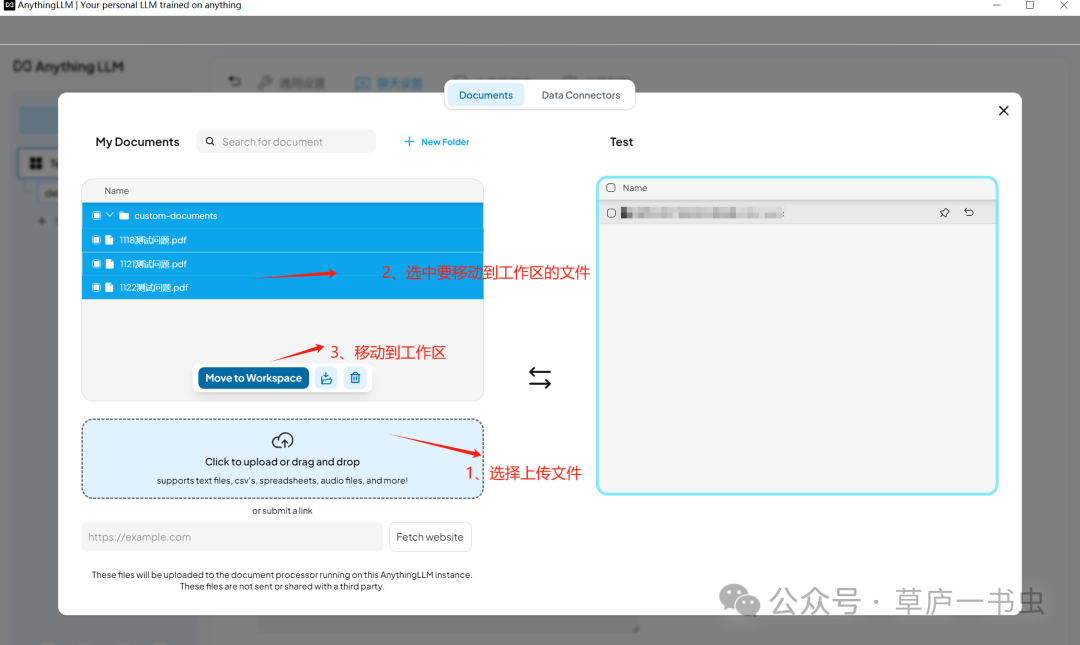Screen dimensions: 1080x645
Task: Click the Search for document field
Action: click(286, 142)
